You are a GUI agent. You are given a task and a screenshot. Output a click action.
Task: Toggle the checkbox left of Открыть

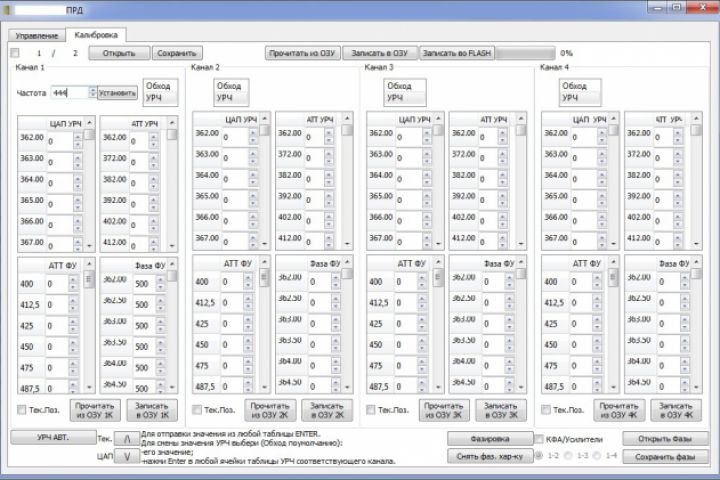(15, 53)
